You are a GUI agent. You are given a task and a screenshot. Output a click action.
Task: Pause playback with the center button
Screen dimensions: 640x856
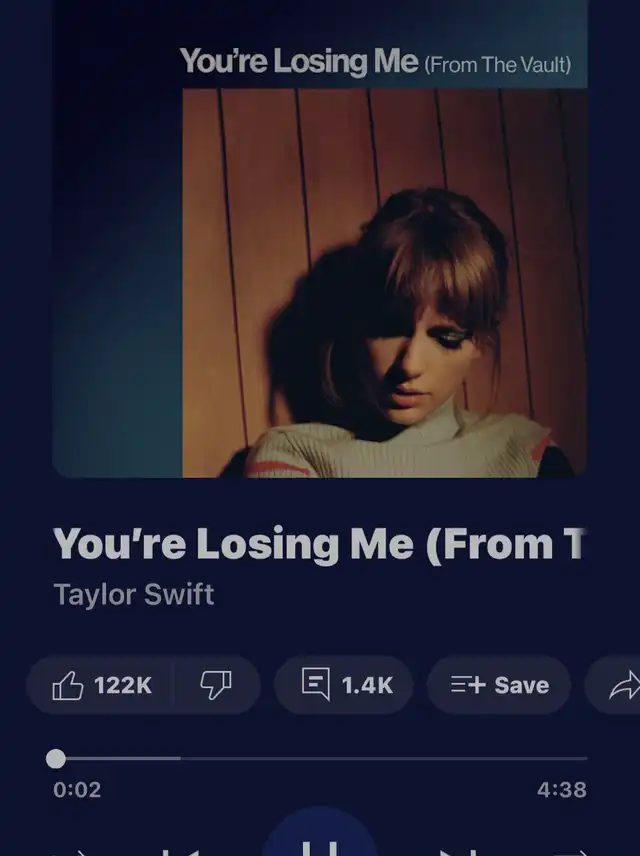(321, 833)
